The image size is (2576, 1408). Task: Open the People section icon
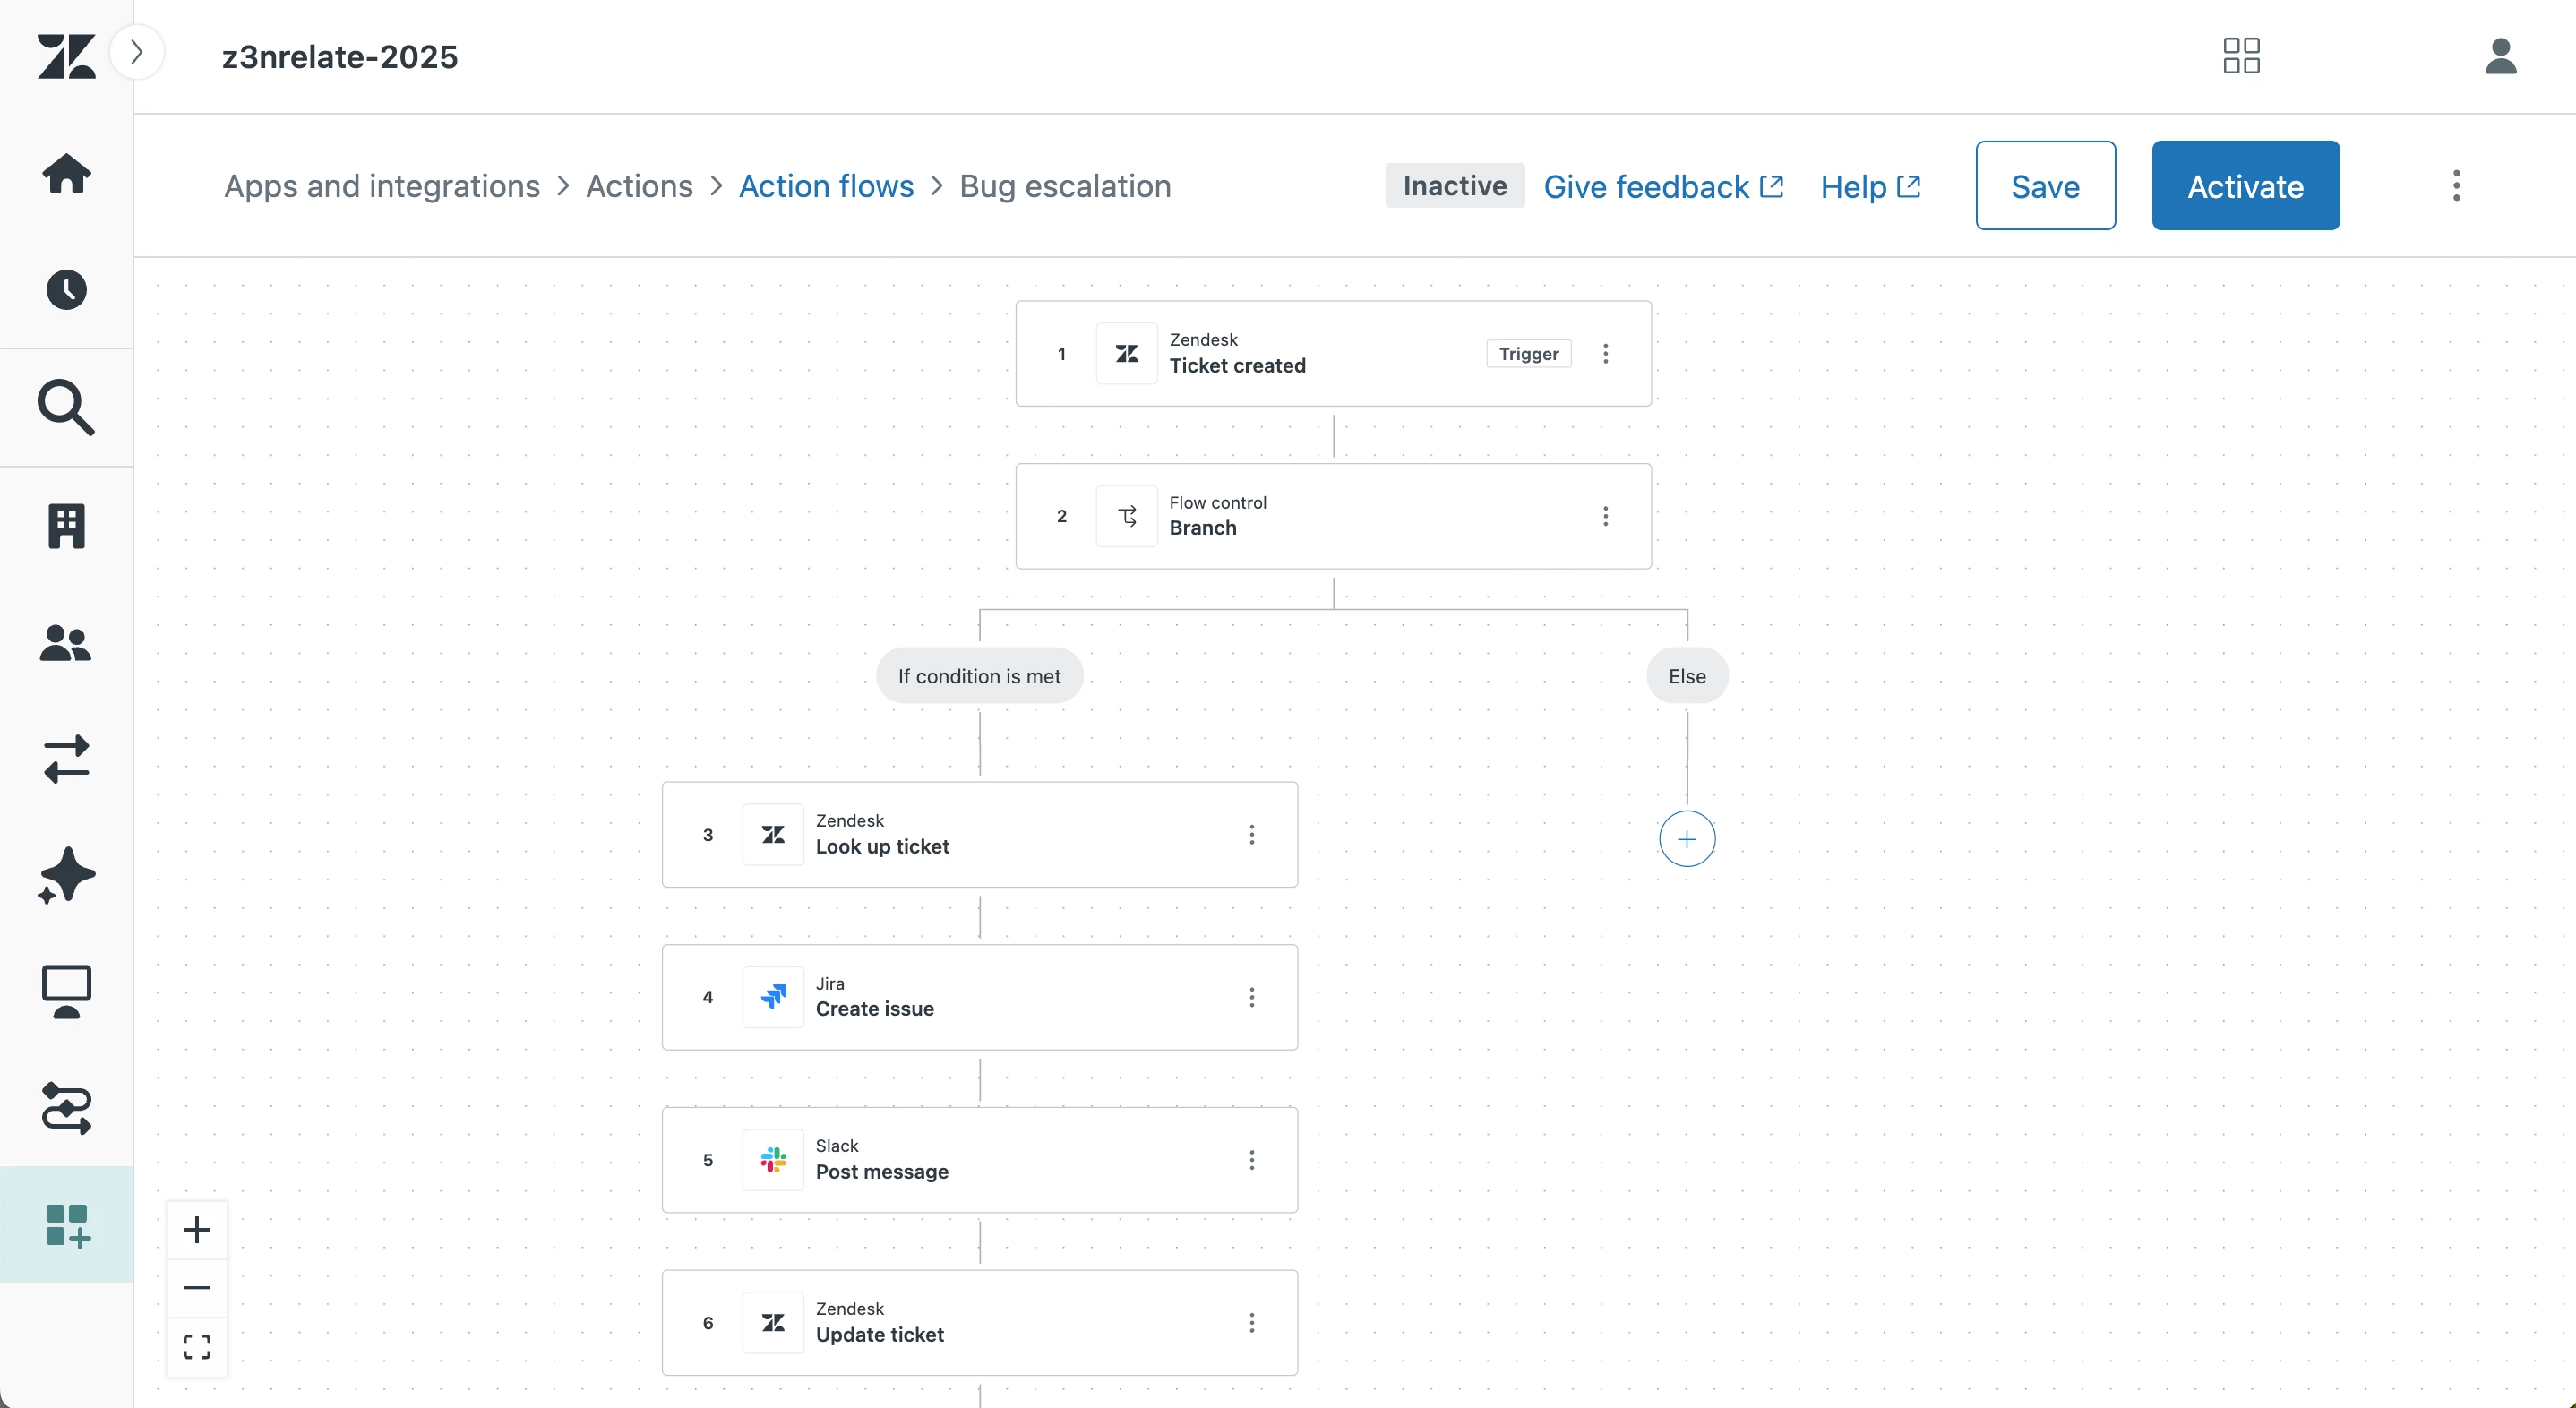66,643
